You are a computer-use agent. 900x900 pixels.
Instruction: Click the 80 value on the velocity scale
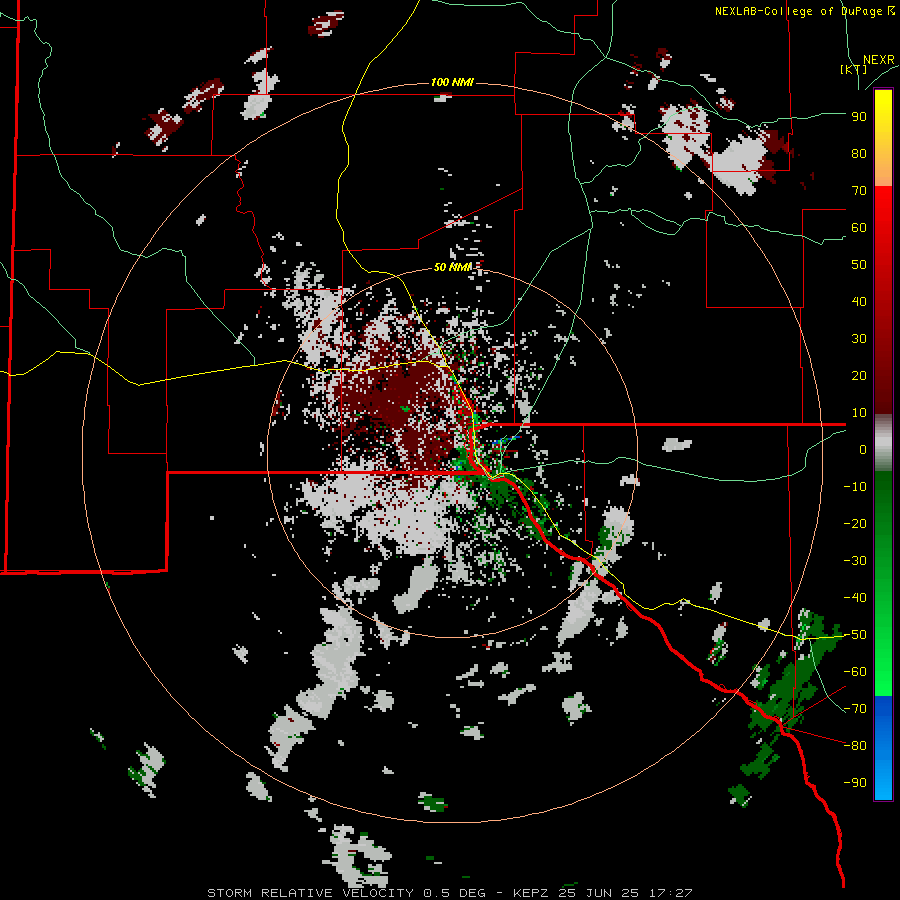pyautogui.click(x=859, y=153)
